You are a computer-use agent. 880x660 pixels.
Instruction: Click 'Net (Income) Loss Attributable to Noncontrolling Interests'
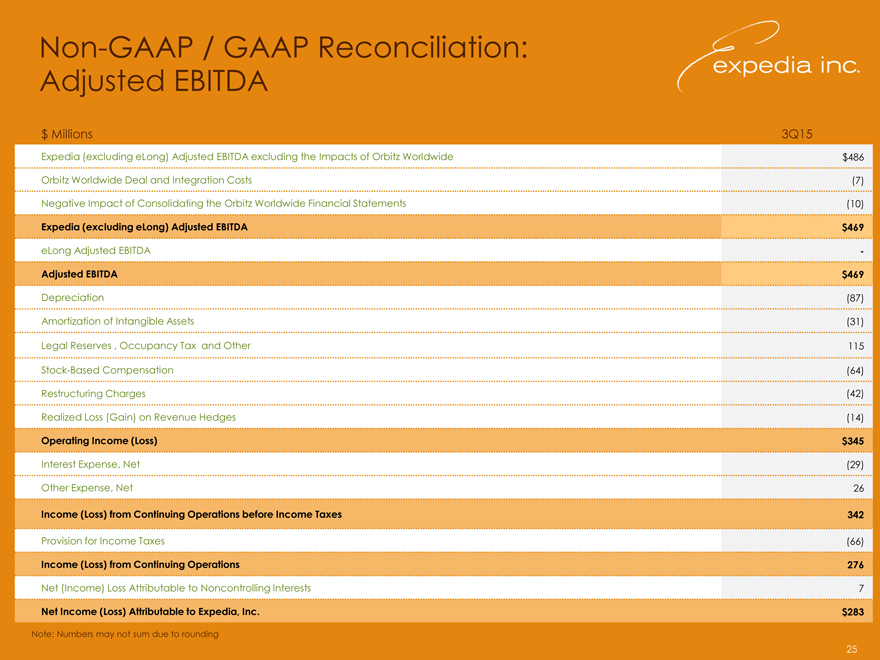[176, 588]
